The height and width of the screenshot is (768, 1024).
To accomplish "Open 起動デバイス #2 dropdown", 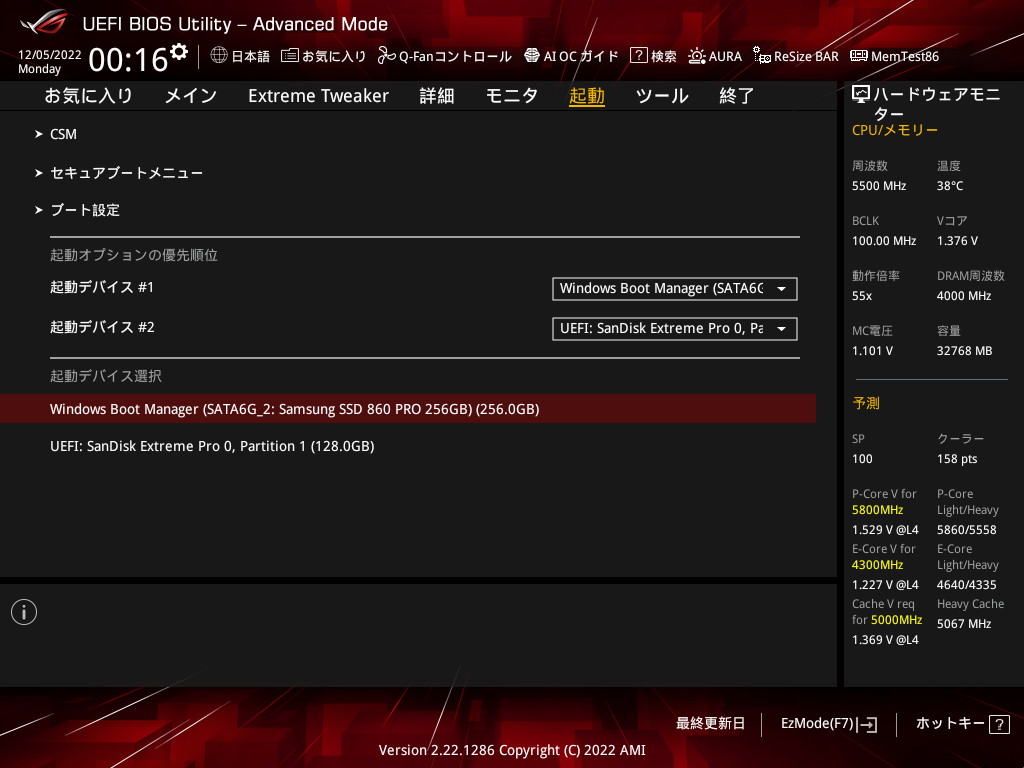I will [675, 328].
